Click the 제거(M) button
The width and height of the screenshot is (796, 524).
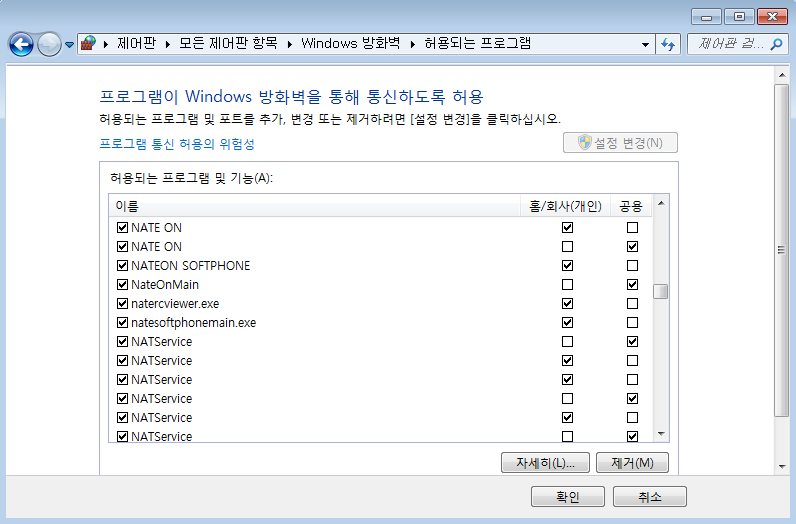point(633,463)
